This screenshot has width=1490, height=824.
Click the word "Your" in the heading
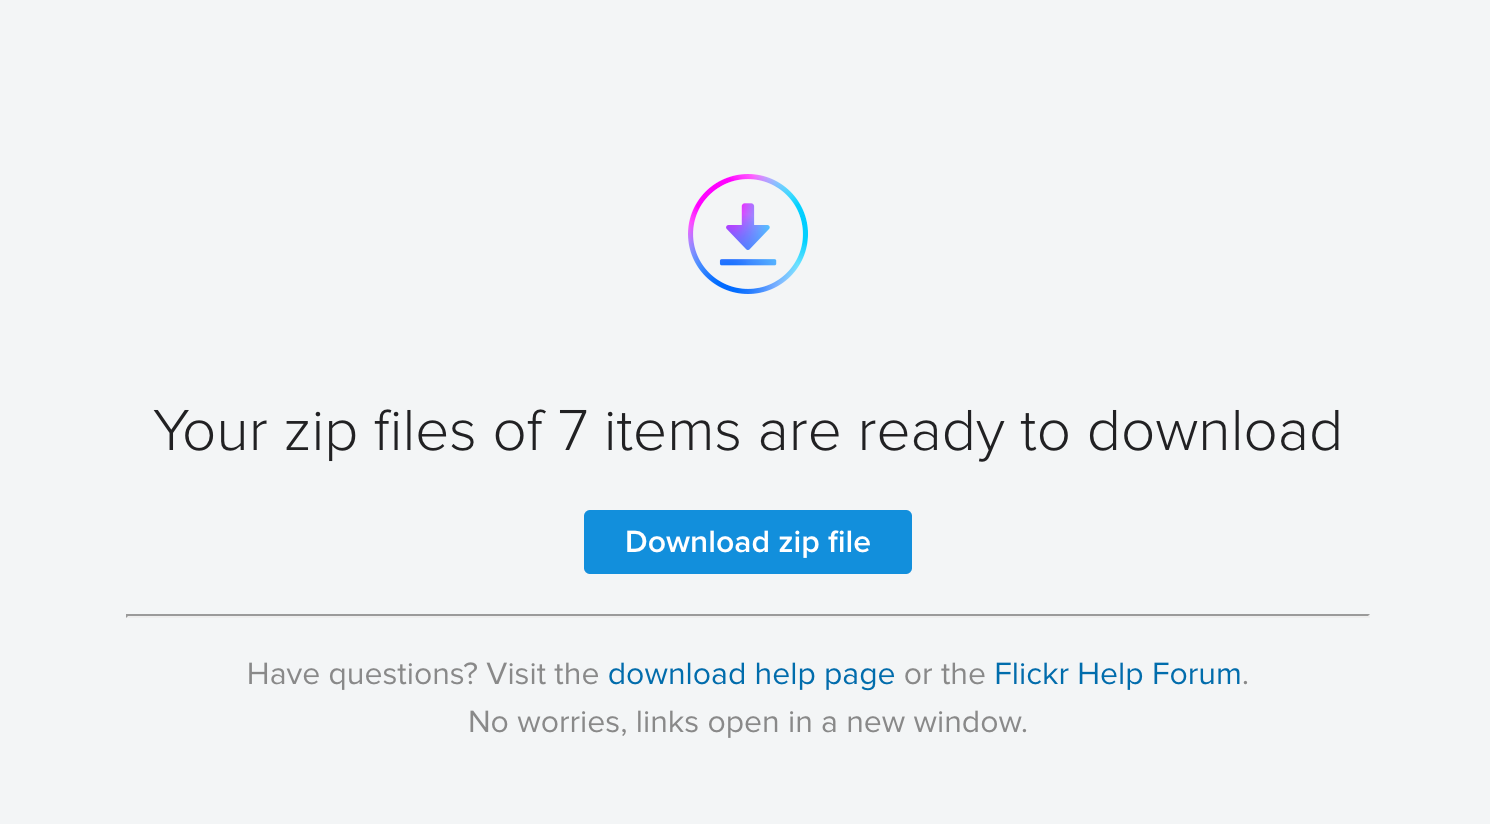click(x=211, y=432)
